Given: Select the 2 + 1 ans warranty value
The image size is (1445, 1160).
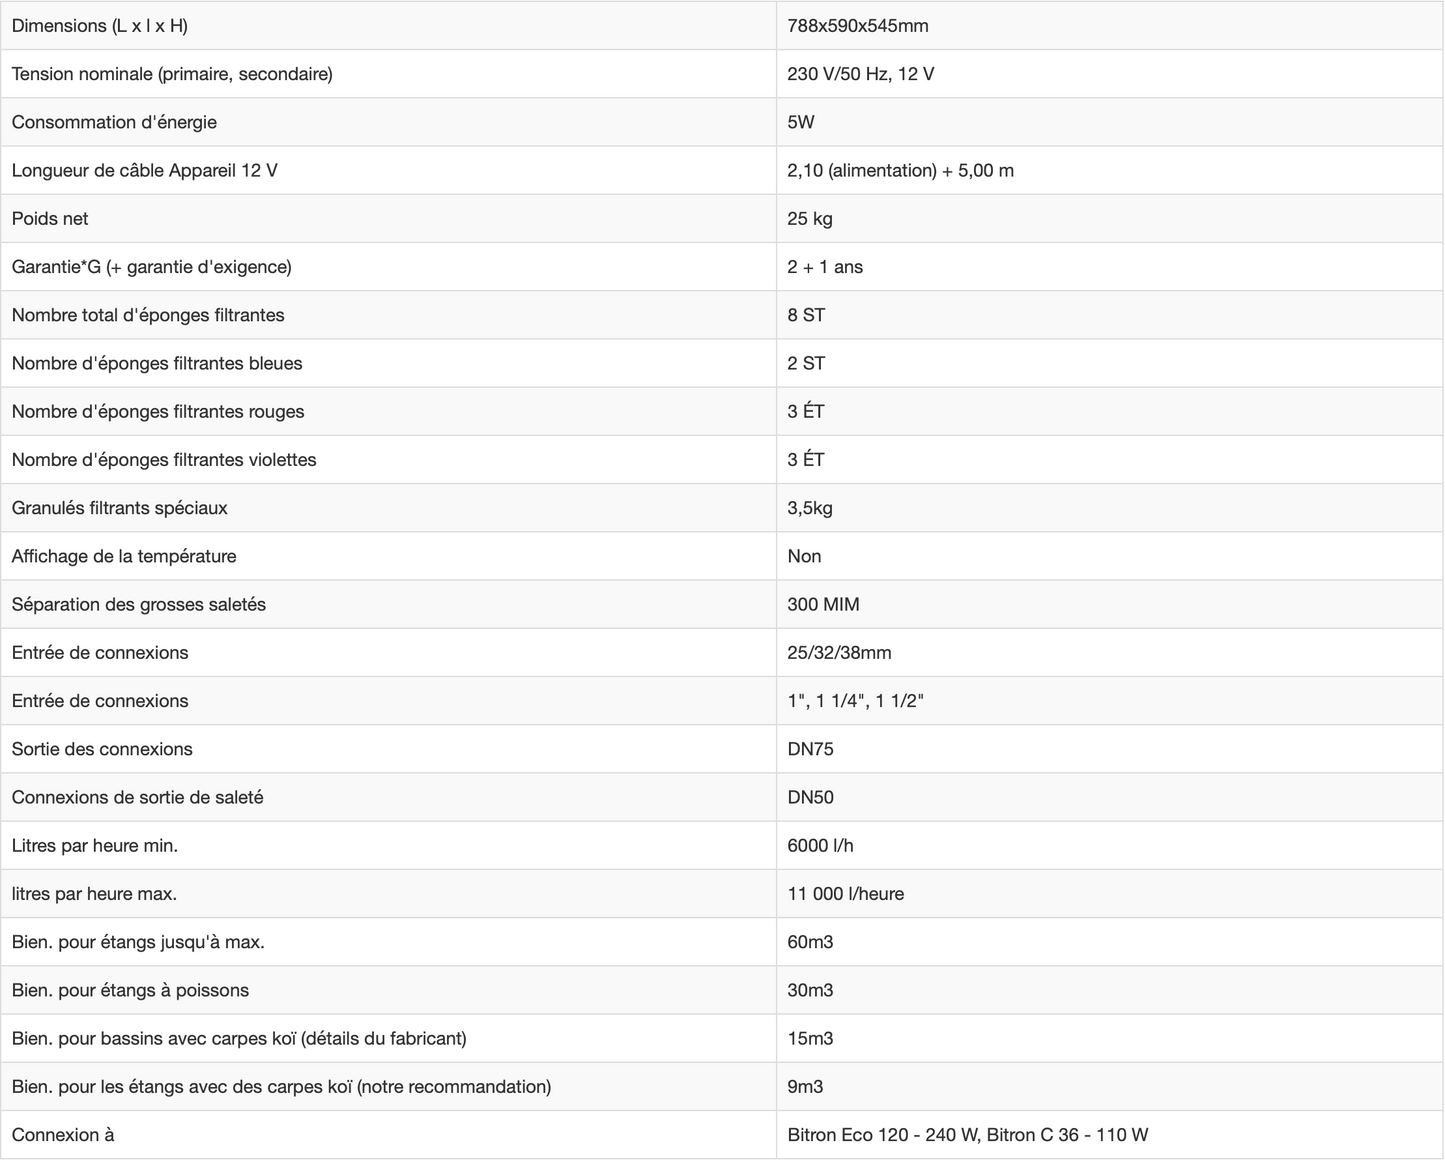Looking at the screenshot, I should pos(824,267).
